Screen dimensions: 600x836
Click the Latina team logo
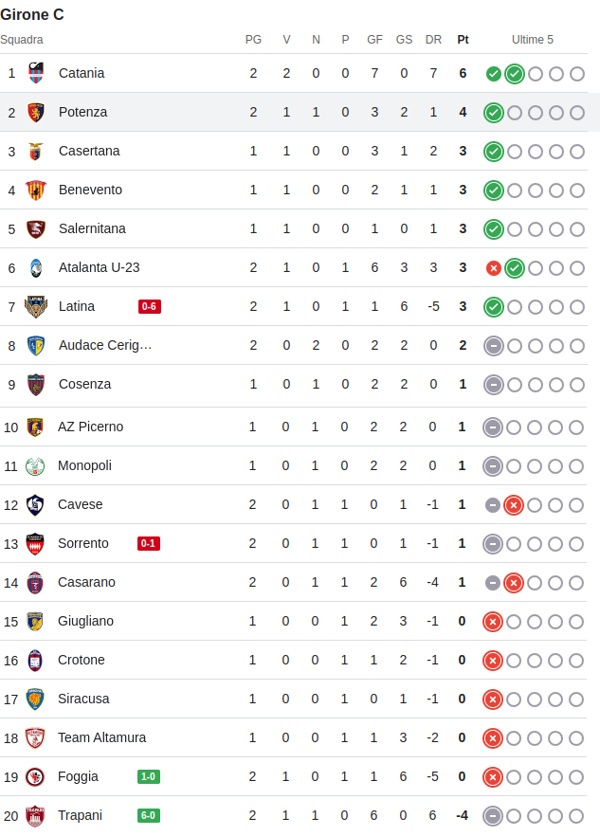point(35,306)
